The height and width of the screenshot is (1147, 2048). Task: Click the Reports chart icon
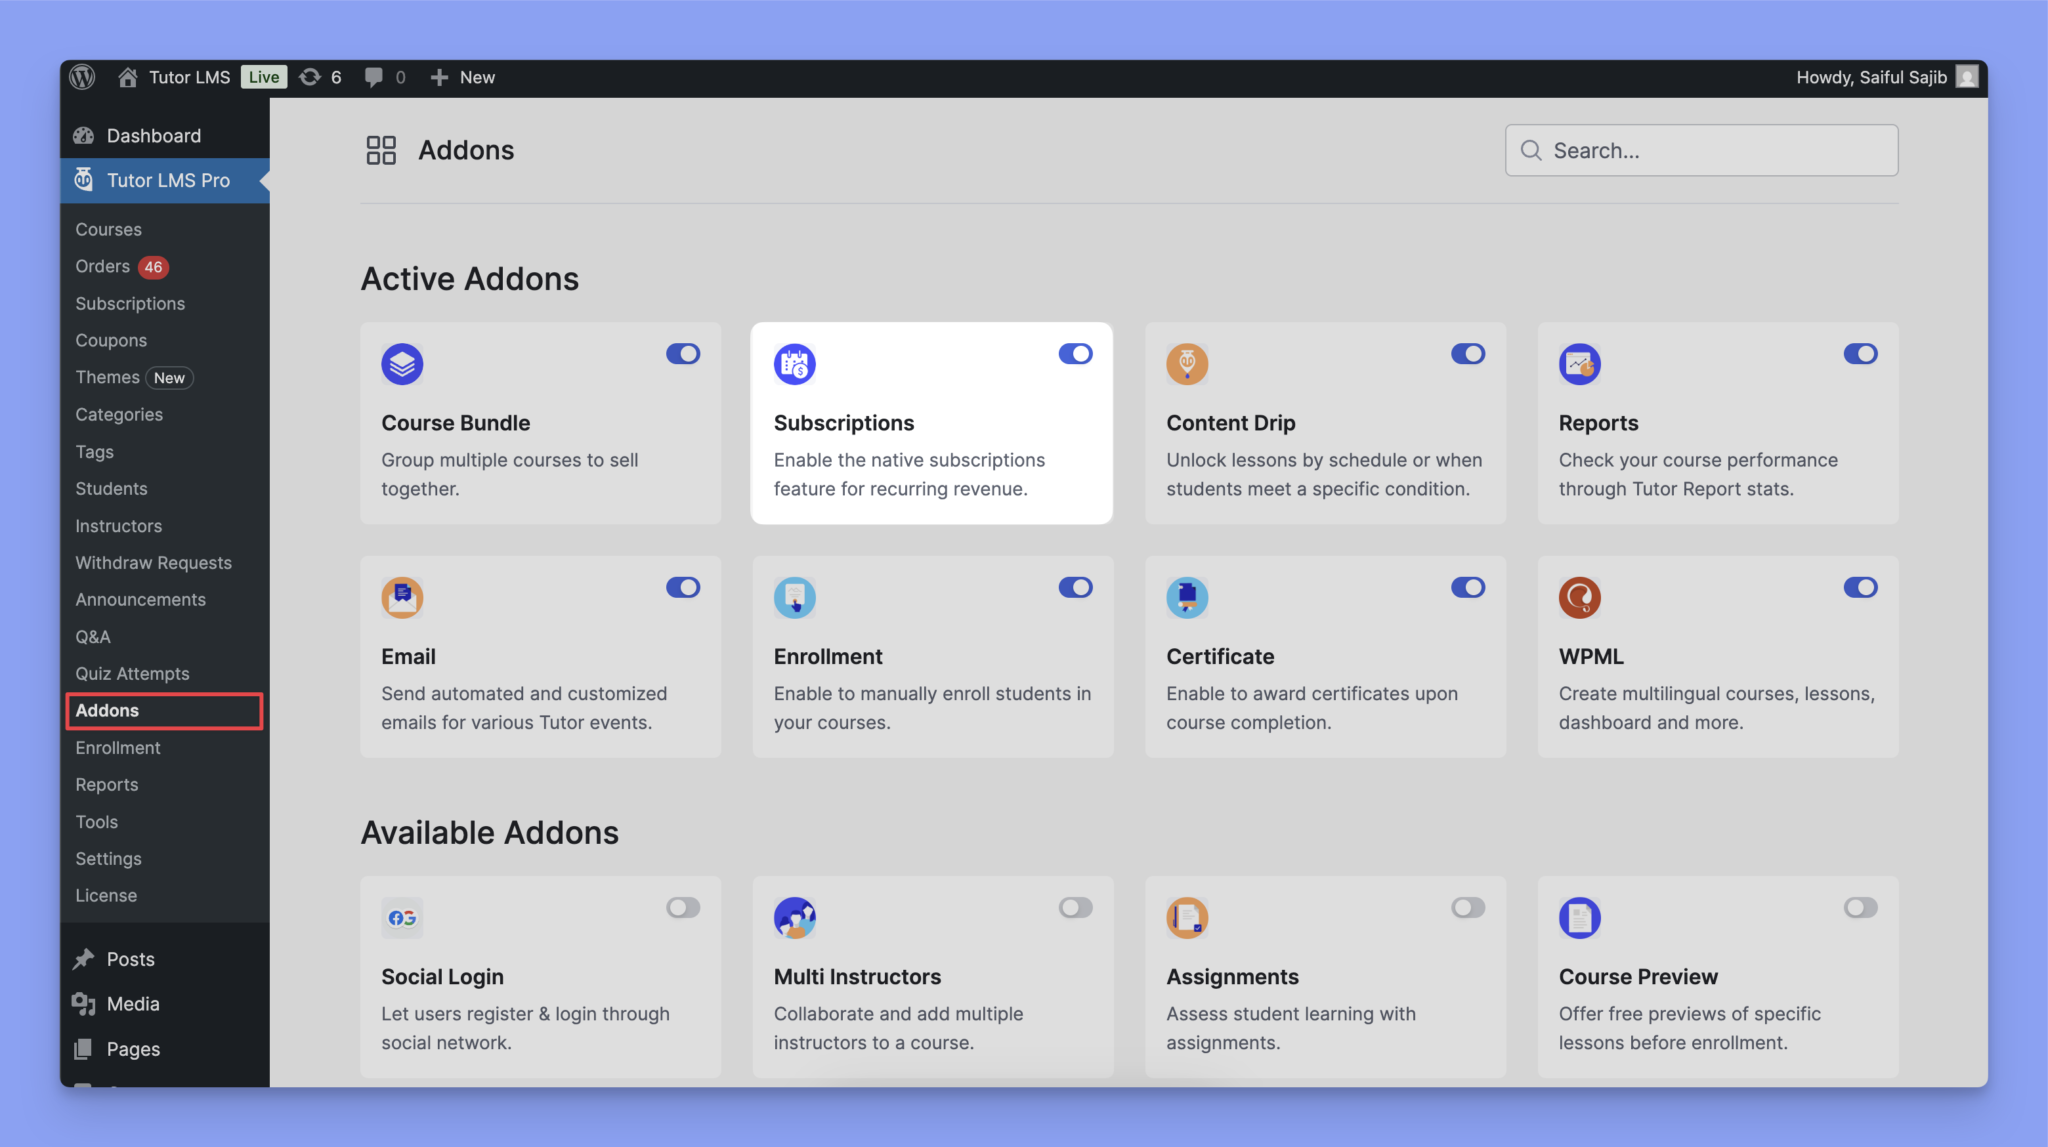(1580, 364)
